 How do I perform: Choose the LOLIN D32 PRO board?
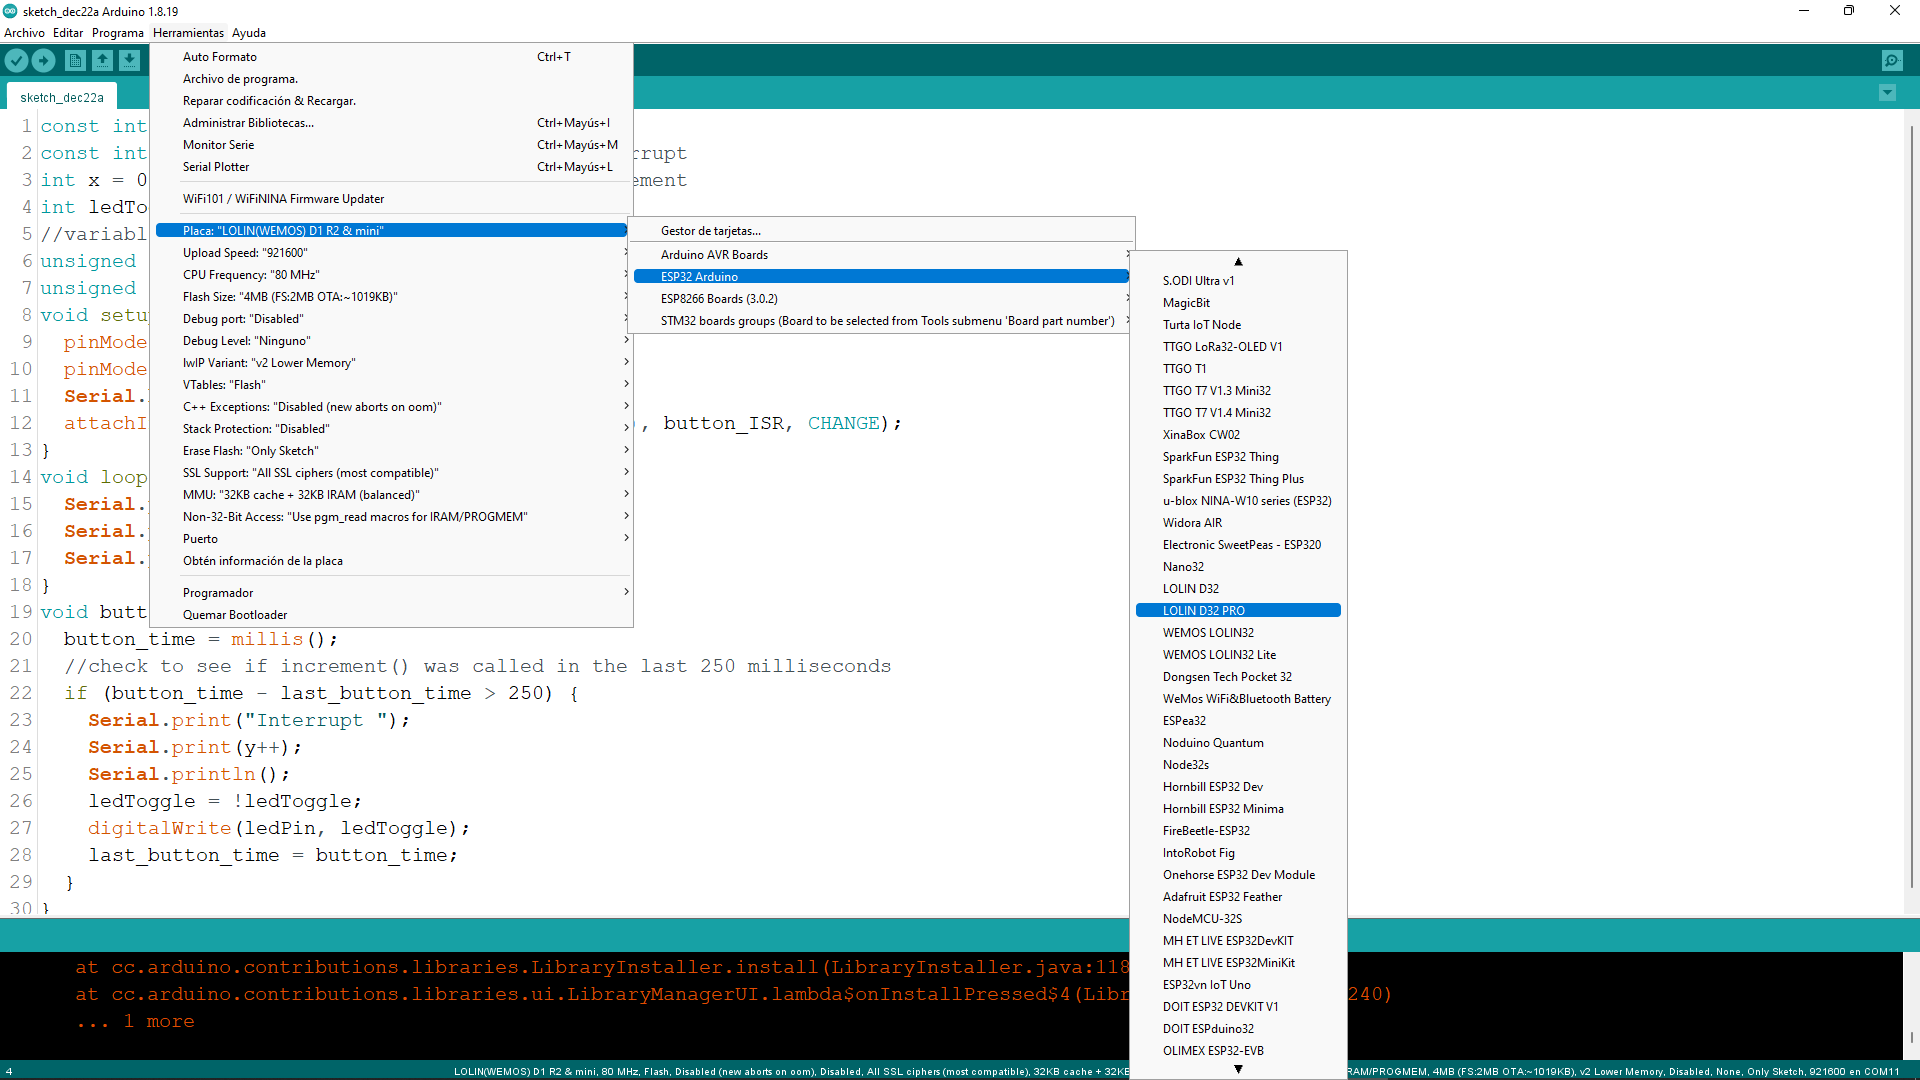click(x=1204, y=611)
